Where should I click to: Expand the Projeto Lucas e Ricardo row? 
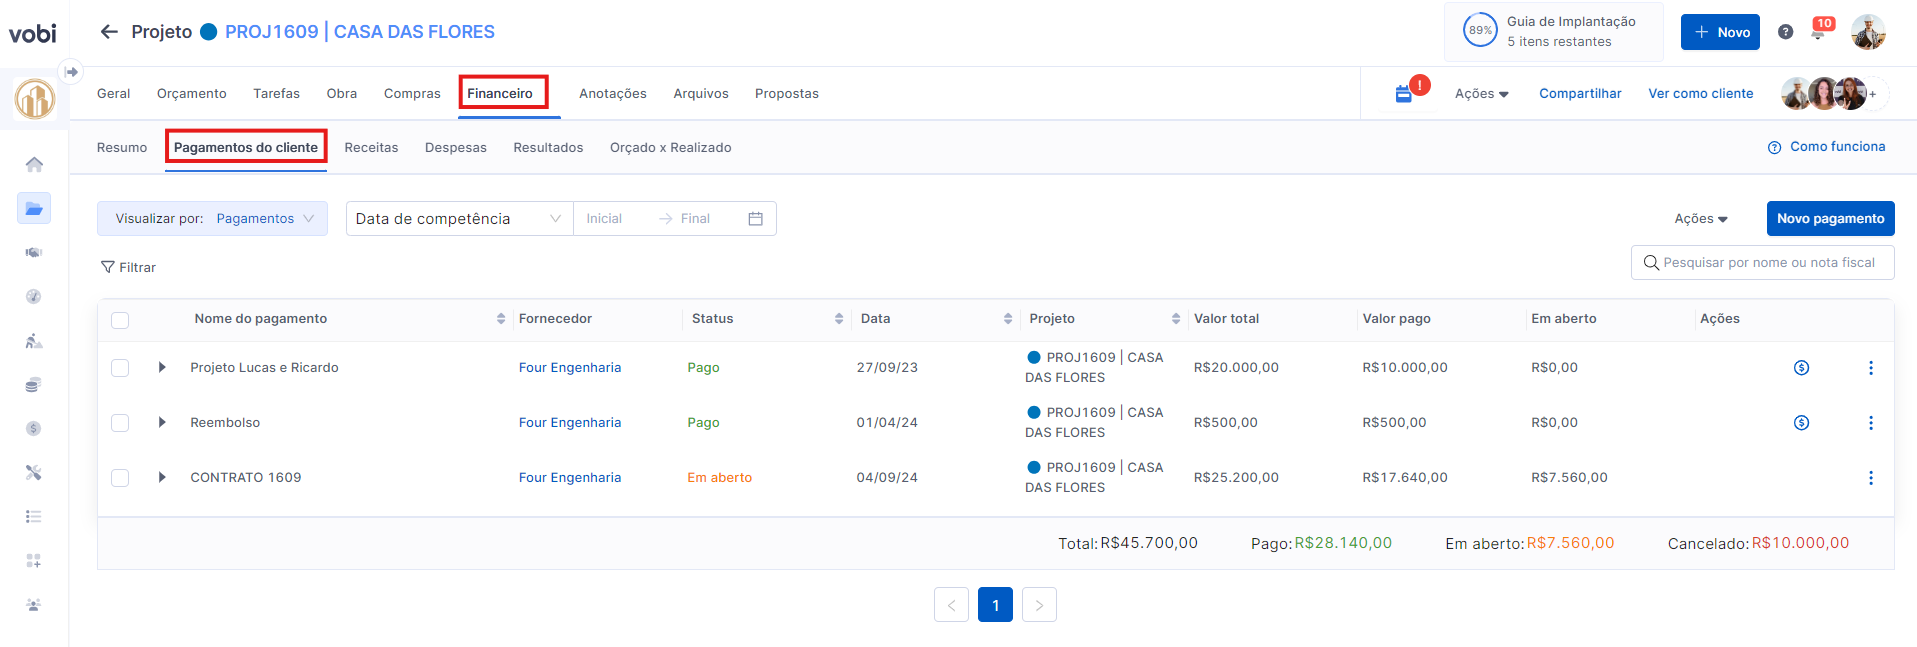coord(162,368)
